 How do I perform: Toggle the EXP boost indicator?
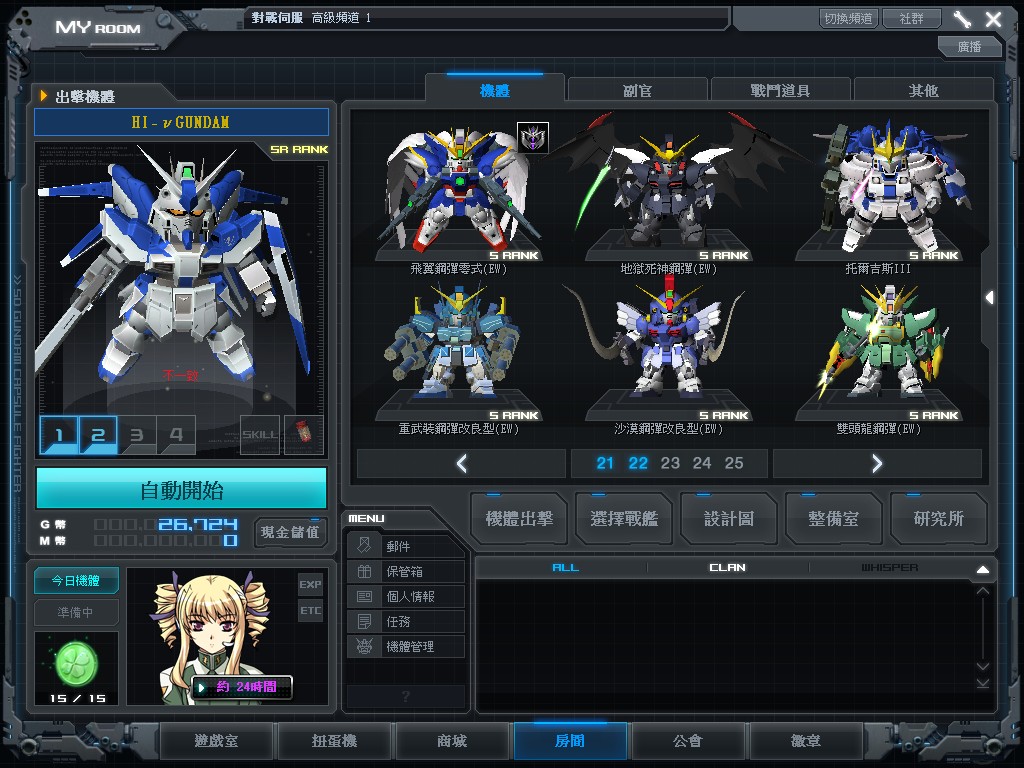310,584
